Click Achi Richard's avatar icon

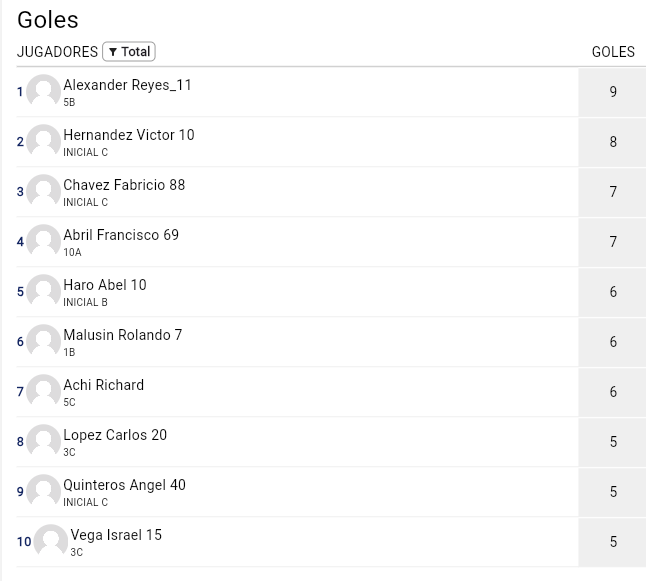tap(43, 391)
